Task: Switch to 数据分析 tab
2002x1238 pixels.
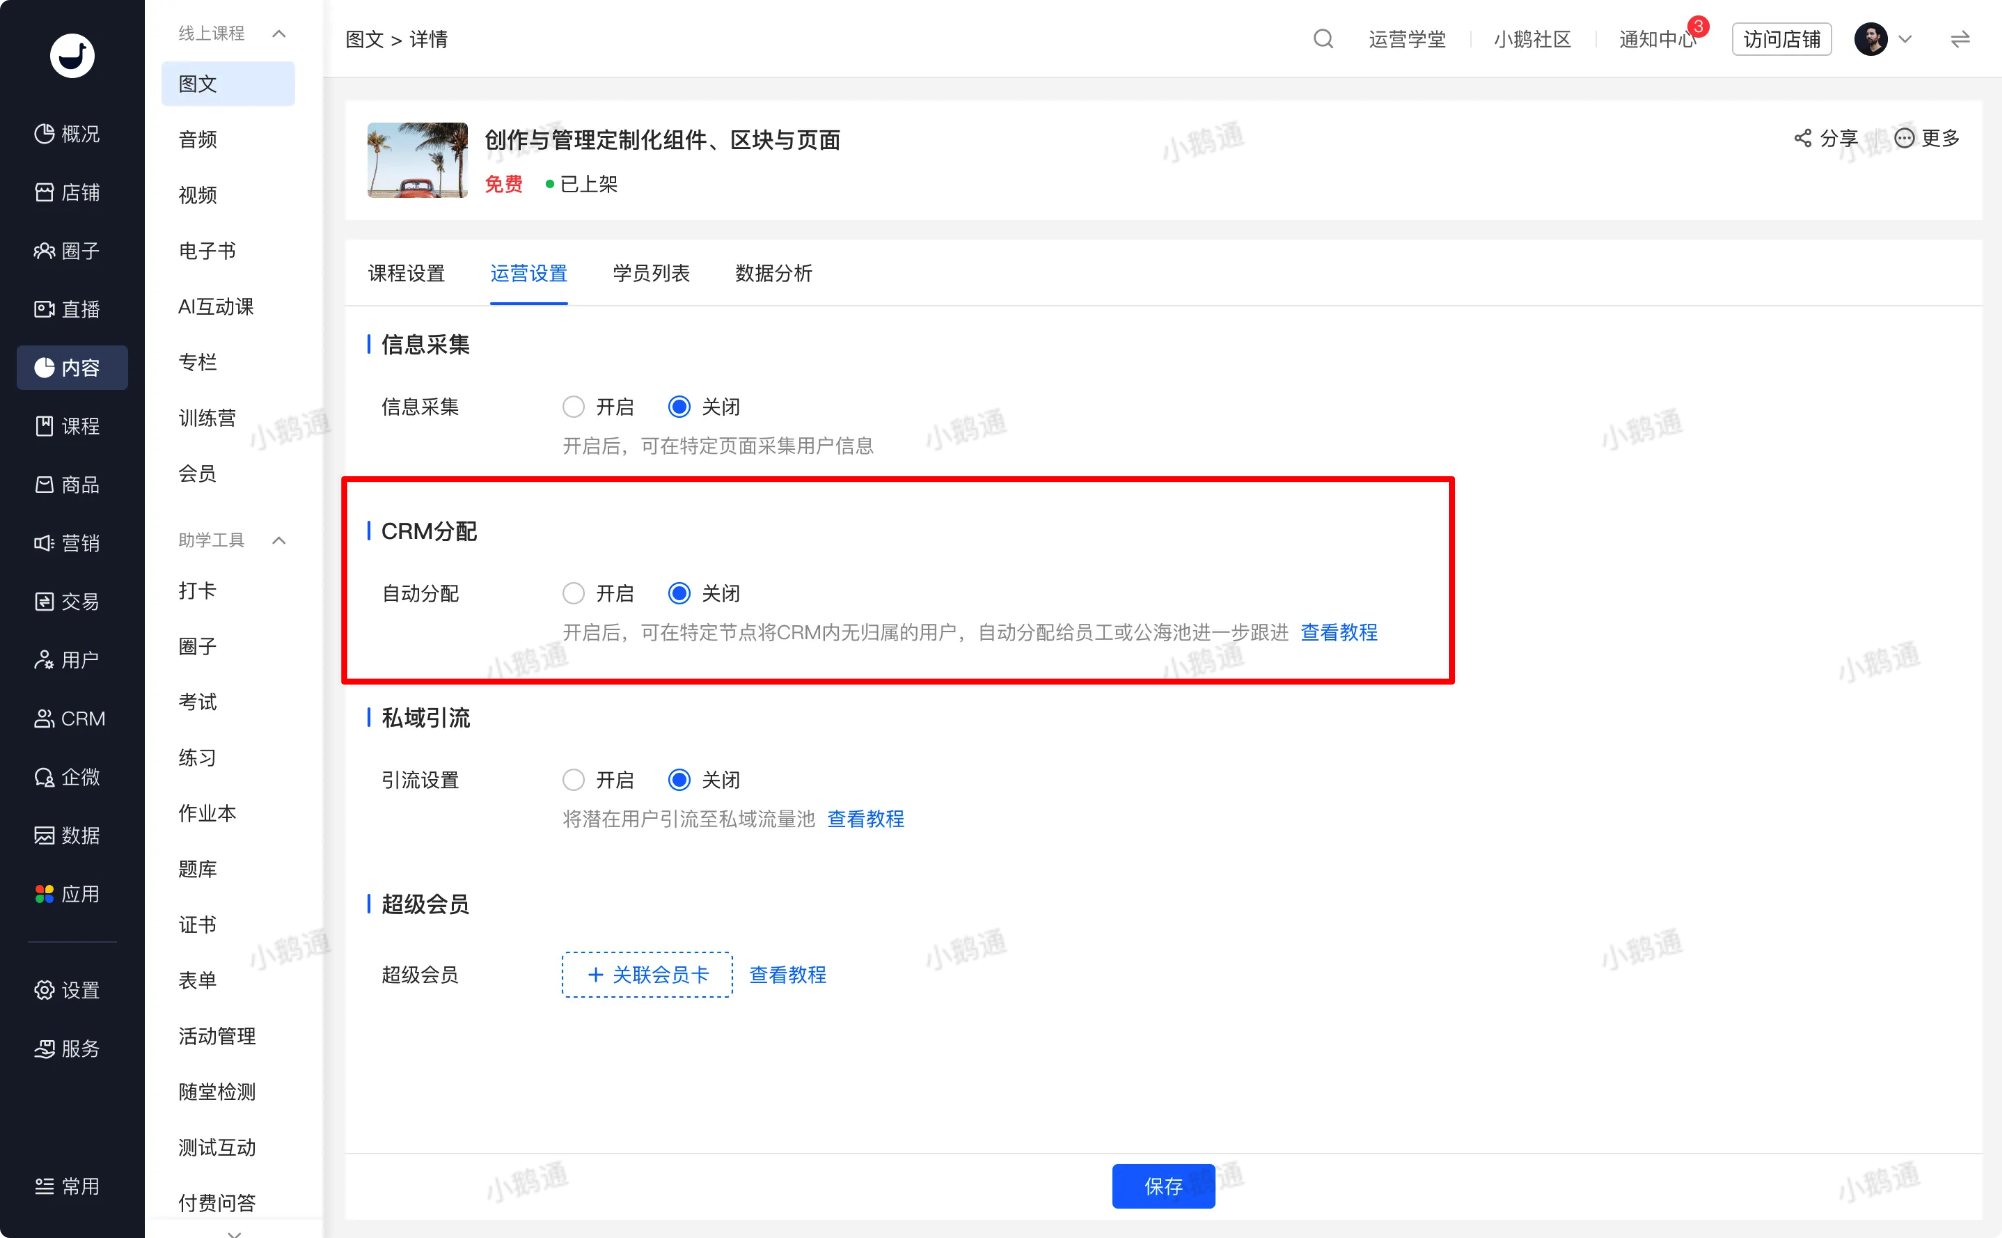Action: (x=774, y=273)
